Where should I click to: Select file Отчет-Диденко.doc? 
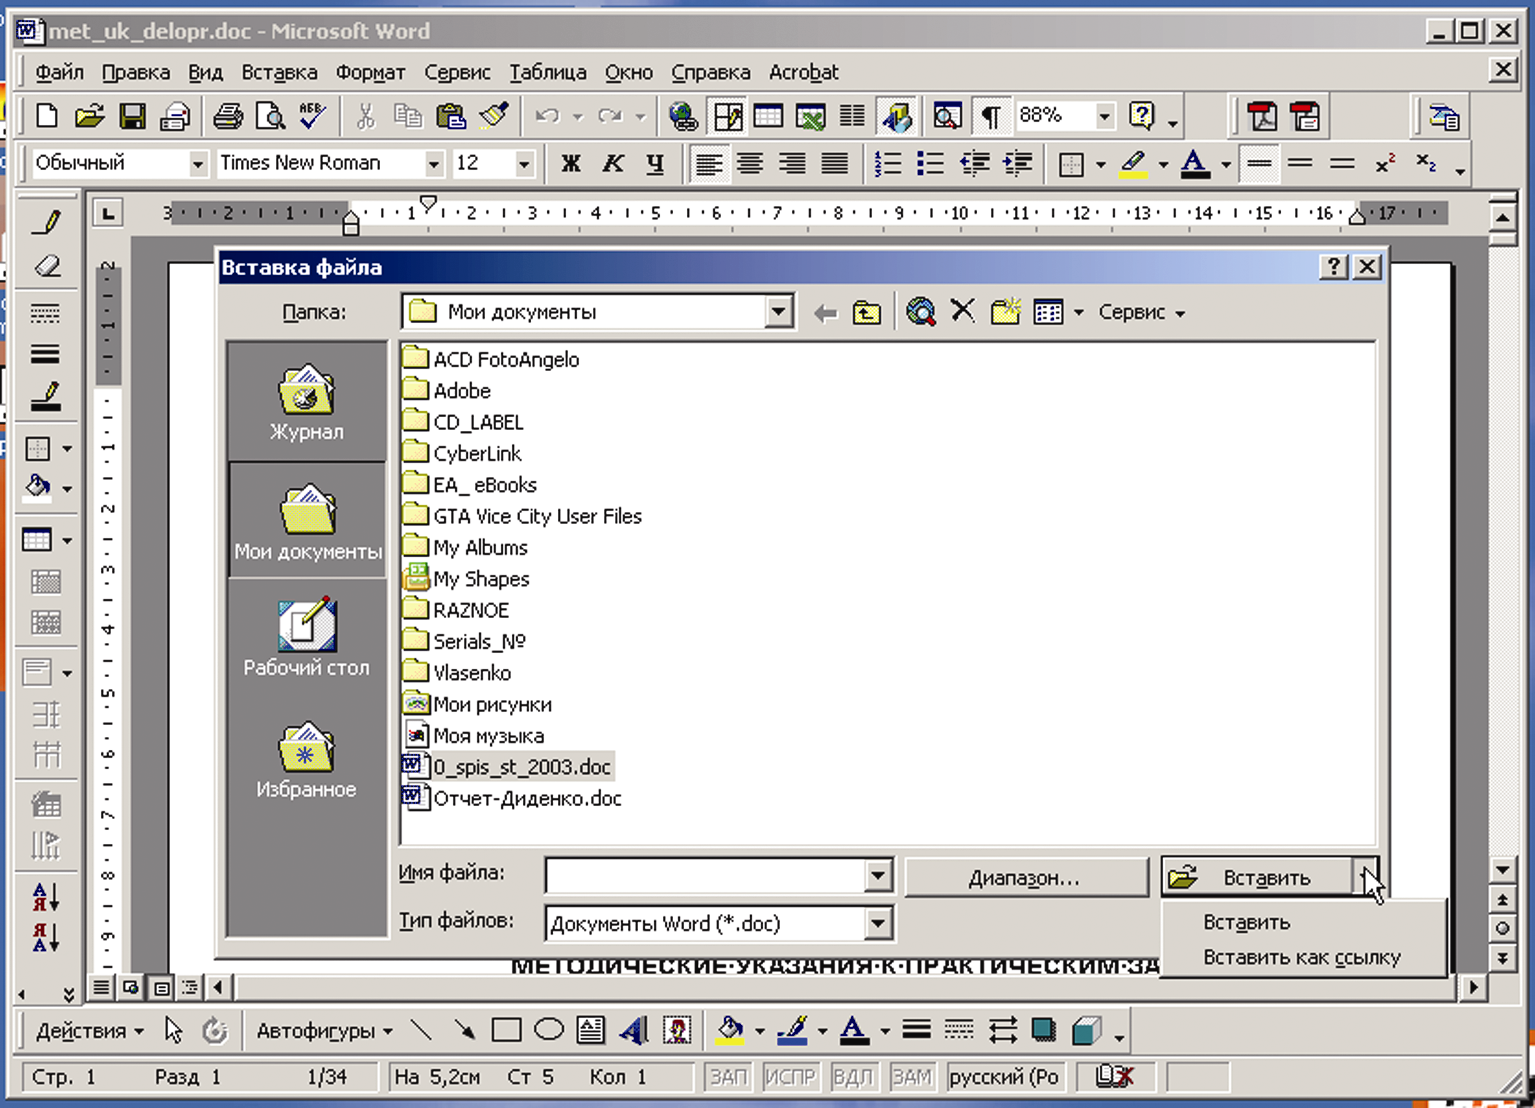(513, 798)
